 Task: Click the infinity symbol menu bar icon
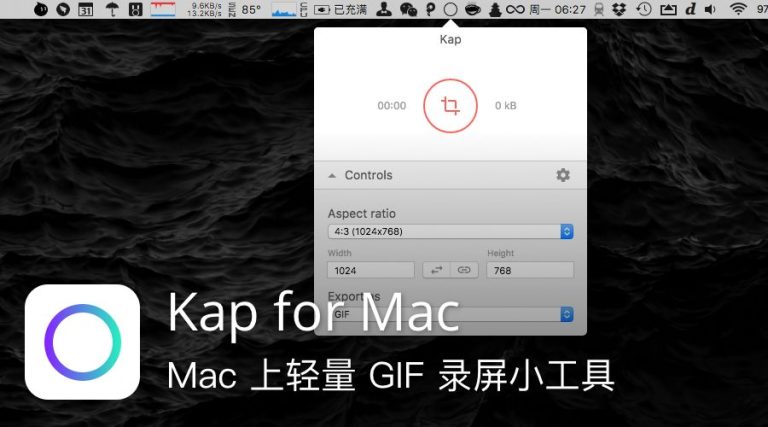(515, 9)
